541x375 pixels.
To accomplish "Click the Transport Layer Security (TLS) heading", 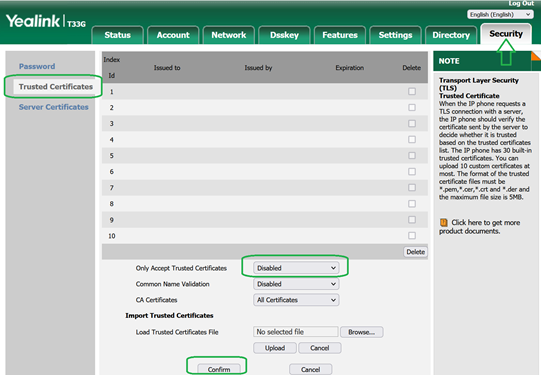I will click(479, 84).
